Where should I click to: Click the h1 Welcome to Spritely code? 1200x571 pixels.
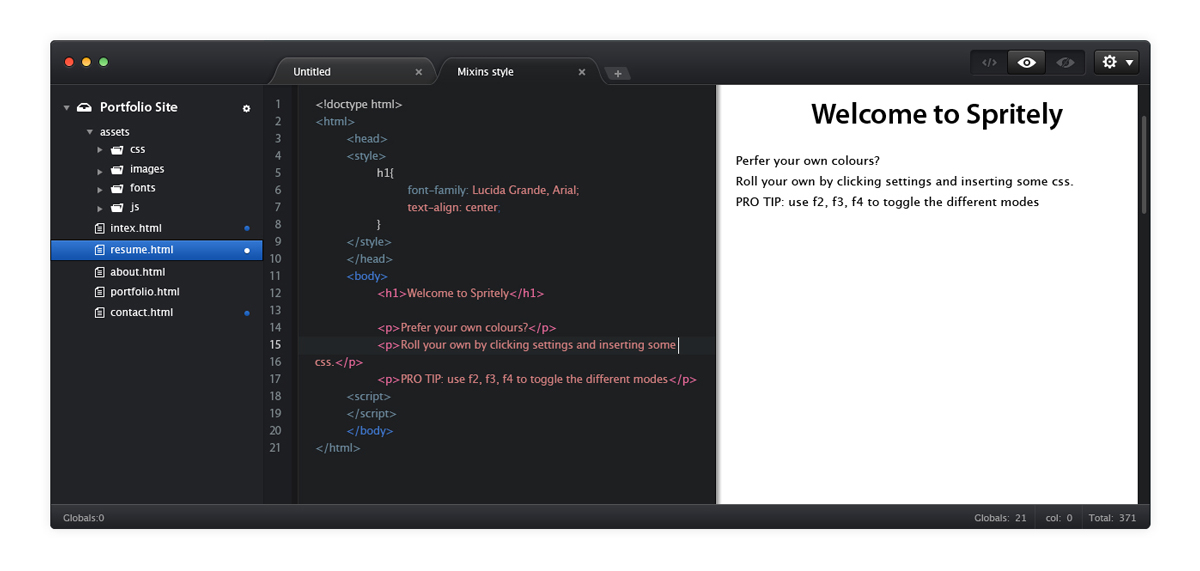pos(461,293)
